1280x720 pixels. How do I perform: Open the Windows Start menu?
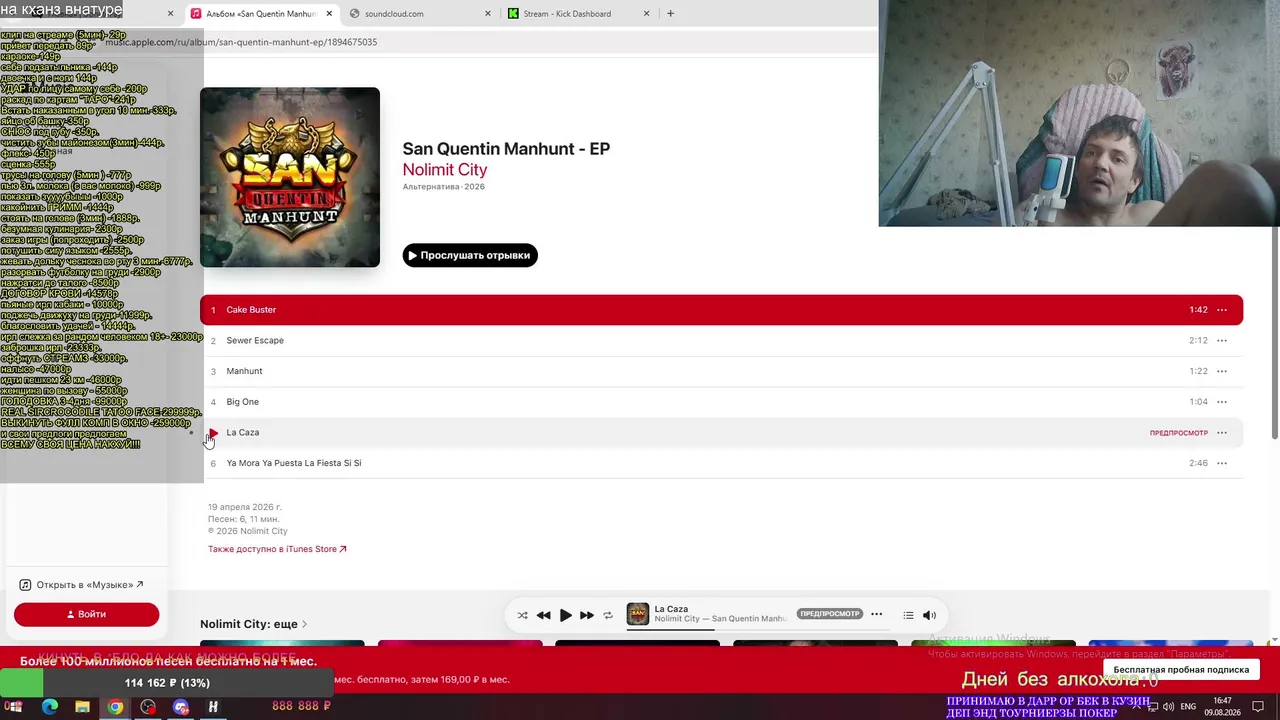click(x=14, y=707)
